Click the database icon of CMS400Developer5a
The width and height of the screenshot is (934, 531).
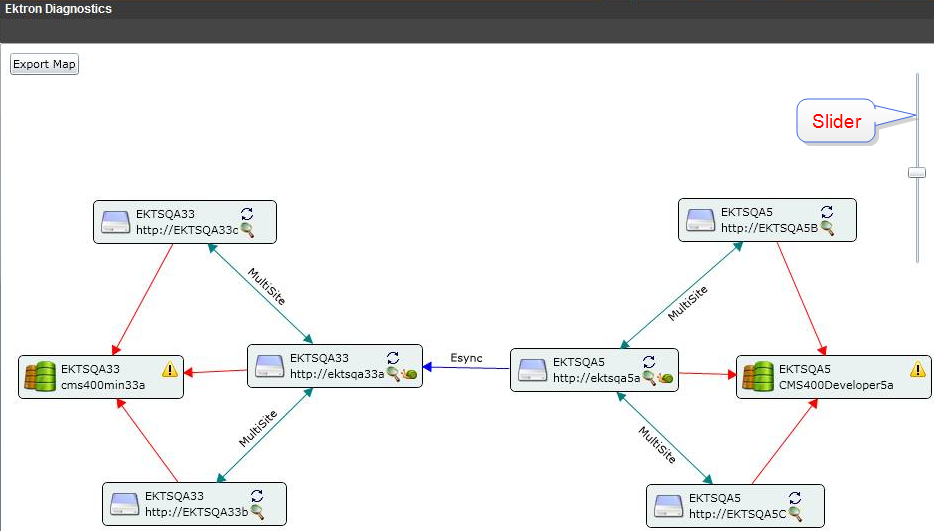tap(758, 377)
